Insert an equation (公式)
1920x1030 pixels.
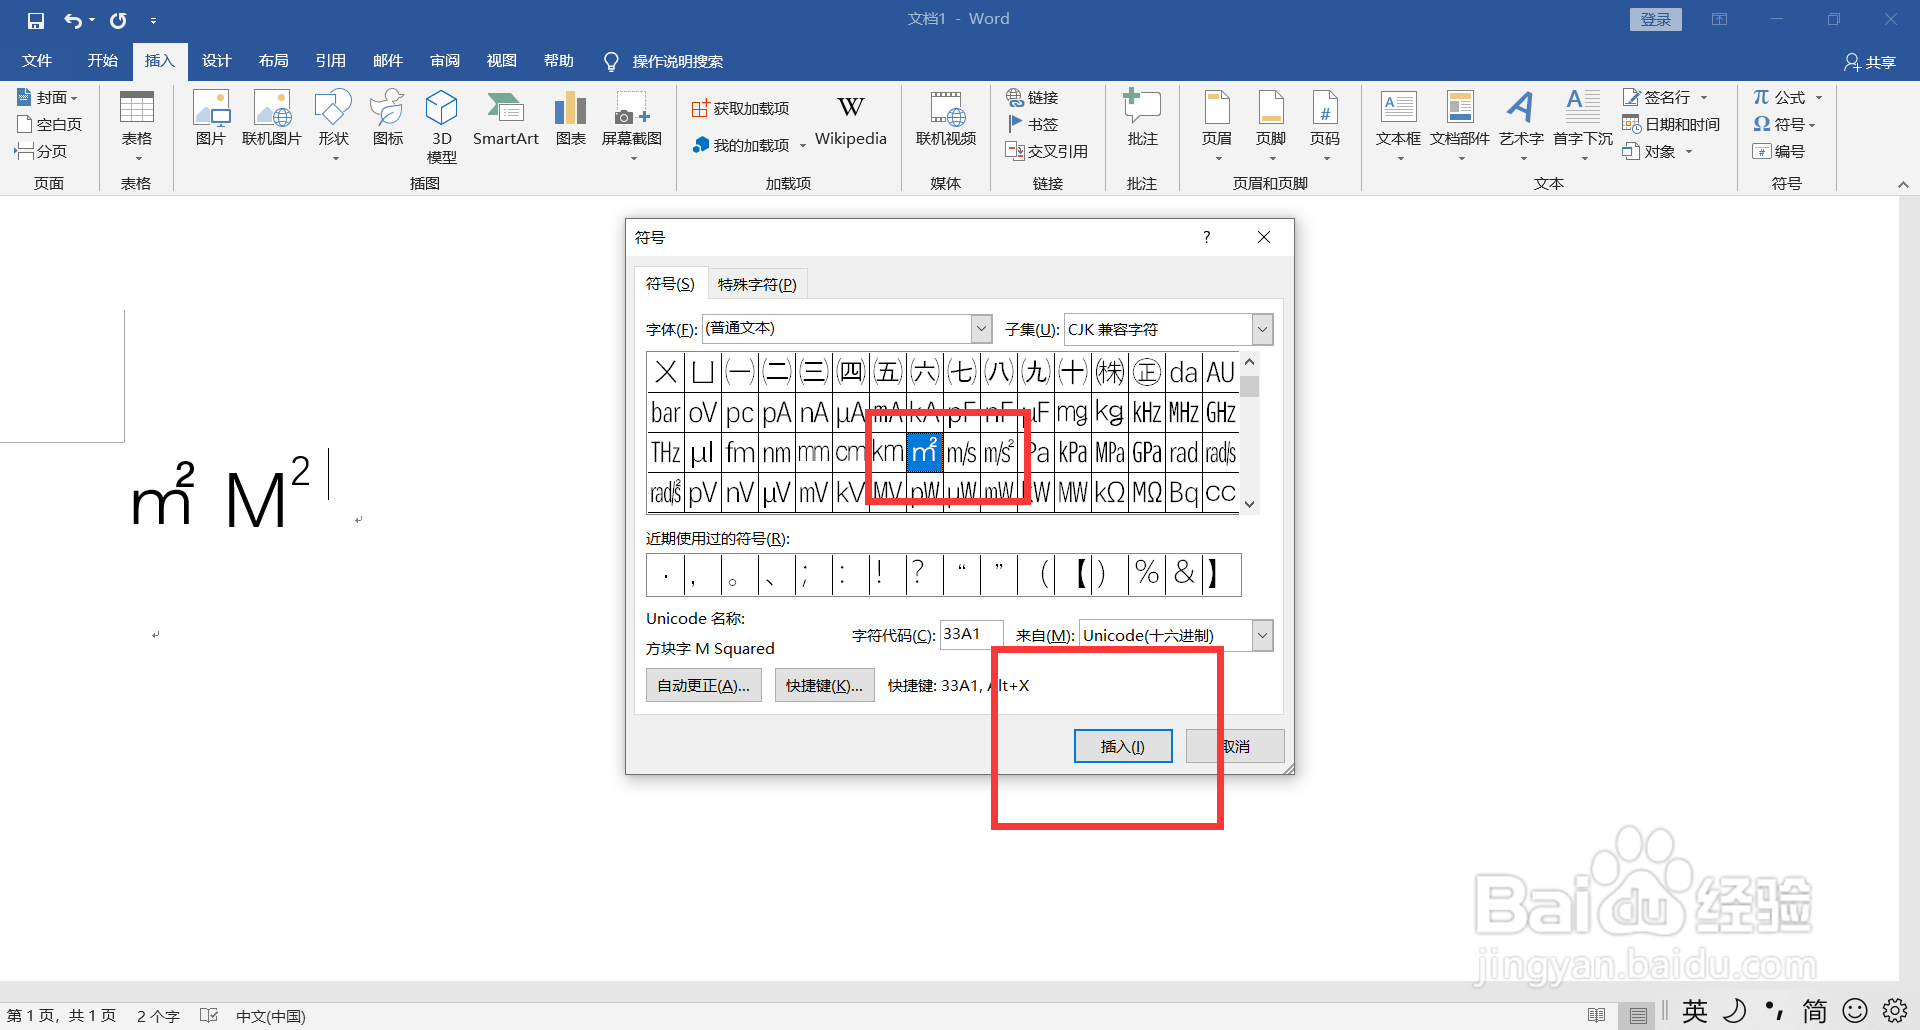tap(1779, 96)
